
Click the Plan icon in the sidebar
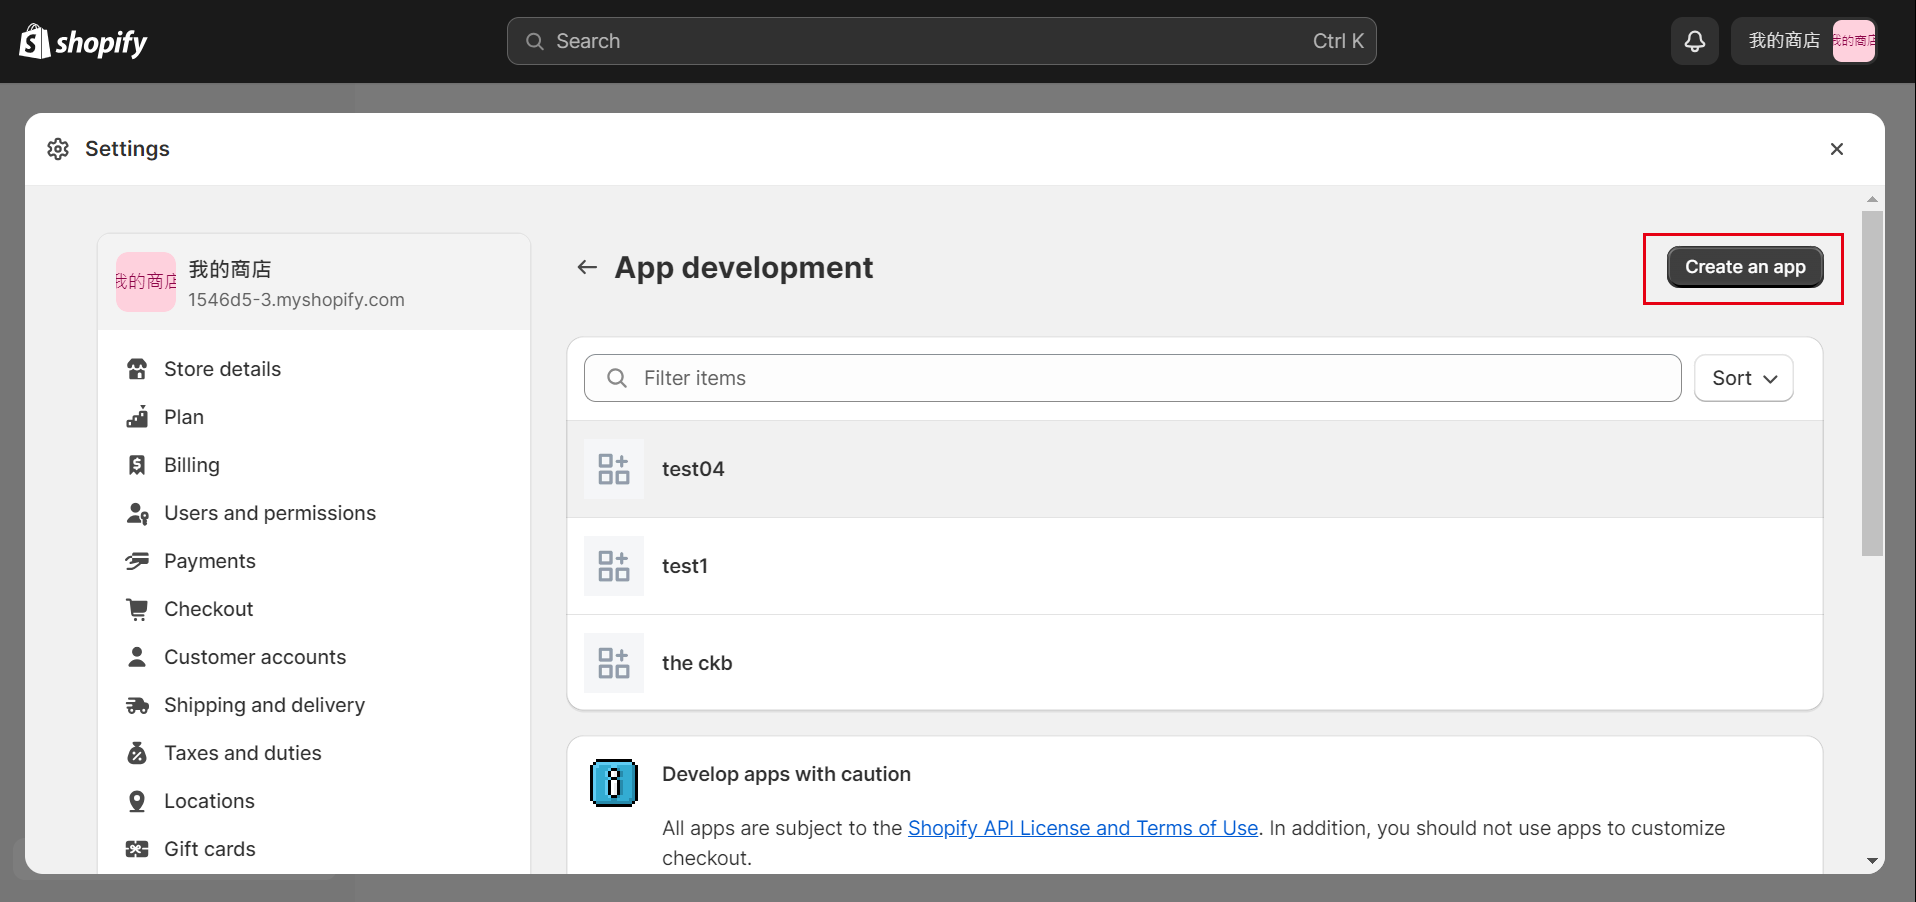(137, 417)
